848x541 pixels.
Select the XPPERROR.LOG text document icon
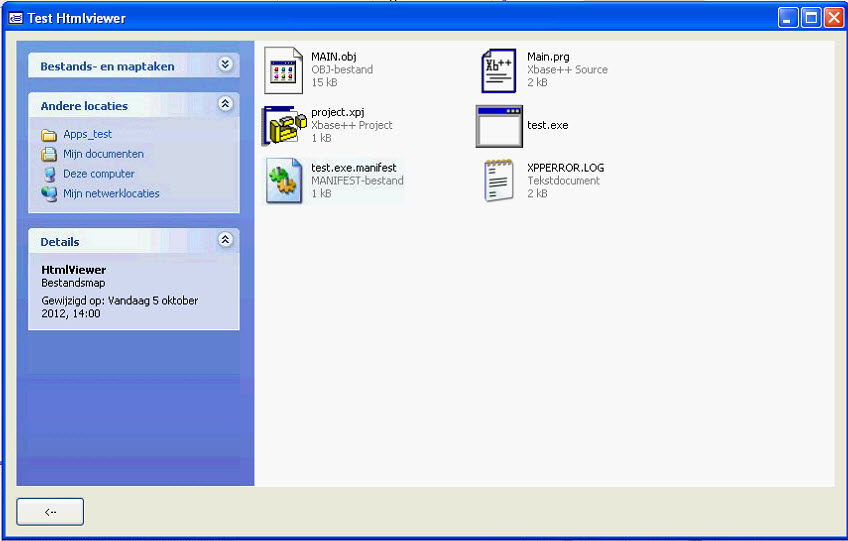[x=499, y=181]
